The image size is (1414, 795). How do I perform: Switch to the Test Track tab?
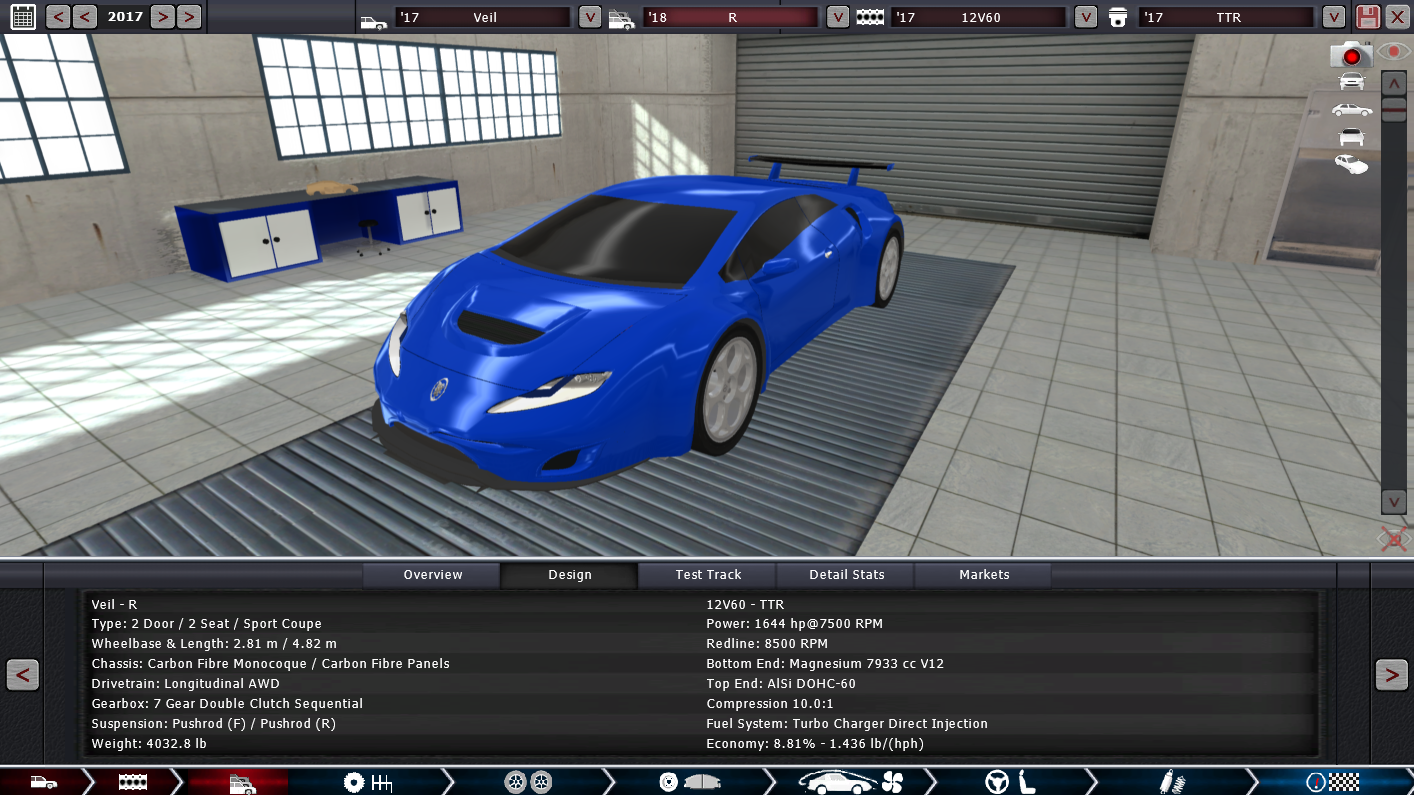coord(708,575)
